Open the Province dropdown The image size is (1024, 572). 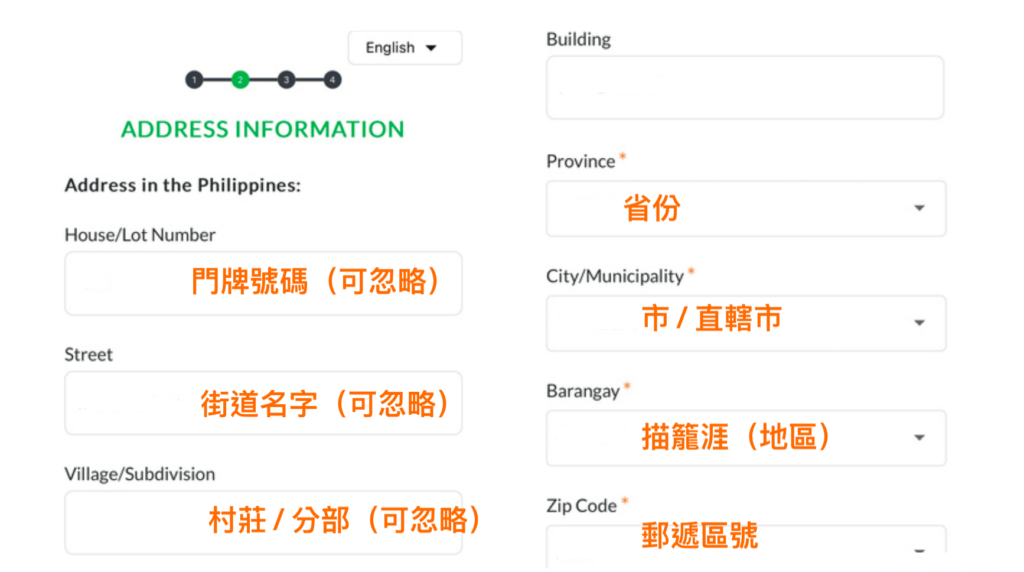(746, 209)
